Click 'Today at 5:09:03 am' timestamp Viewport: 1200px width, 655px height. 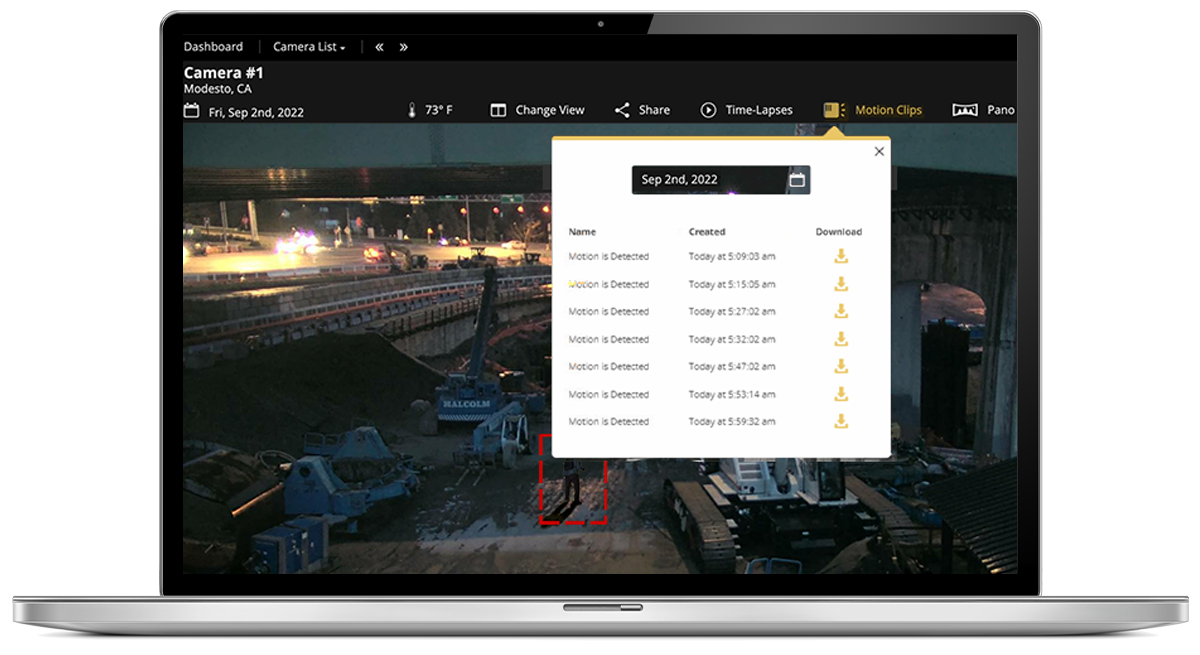pyautogui.click(x=732, y=257)
